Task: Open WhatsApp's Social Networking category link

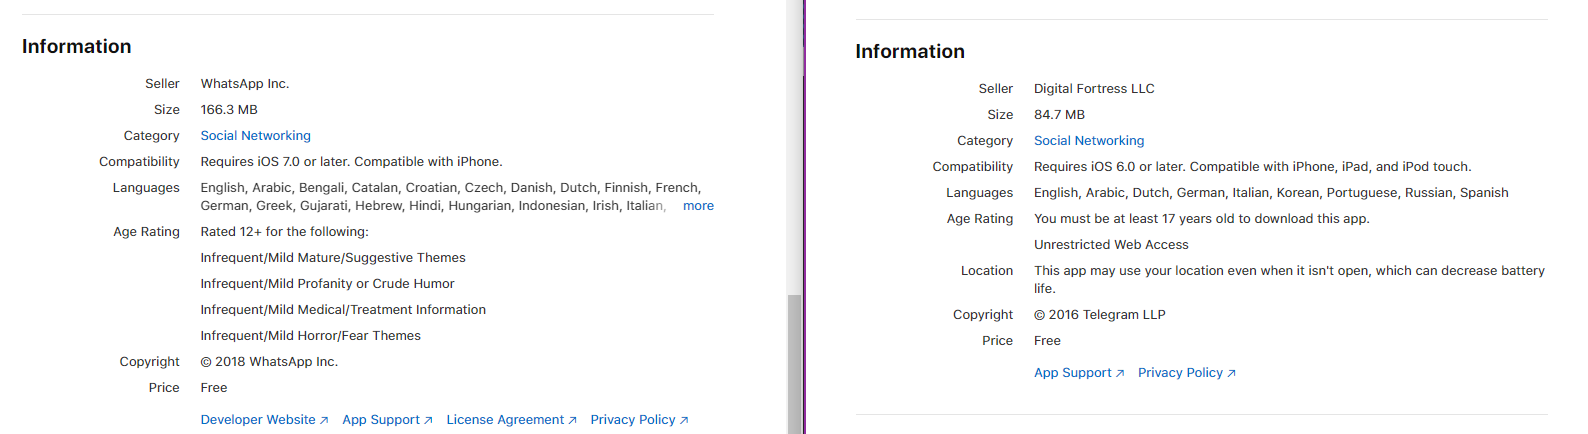Action: pos(255,136)
